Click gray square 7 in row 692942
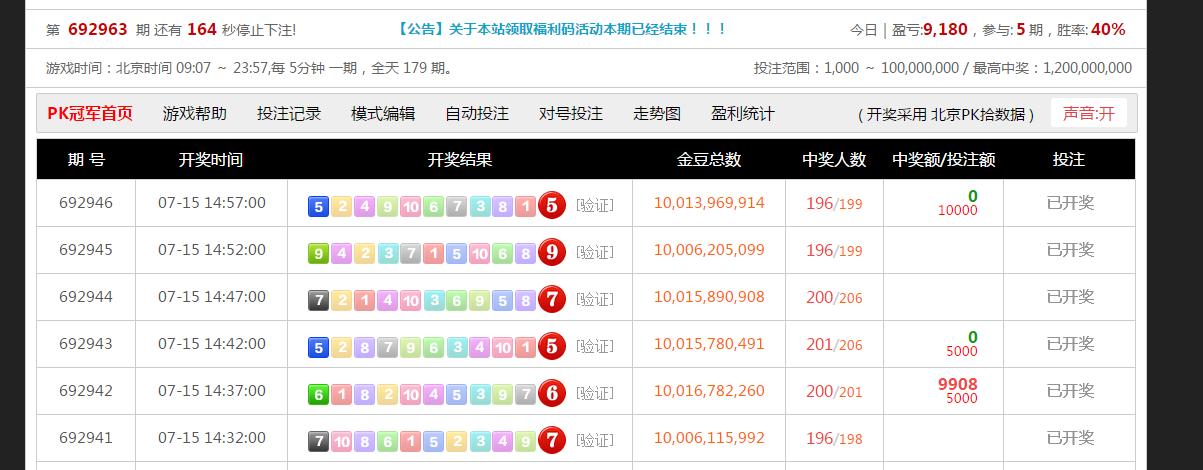 525,394
